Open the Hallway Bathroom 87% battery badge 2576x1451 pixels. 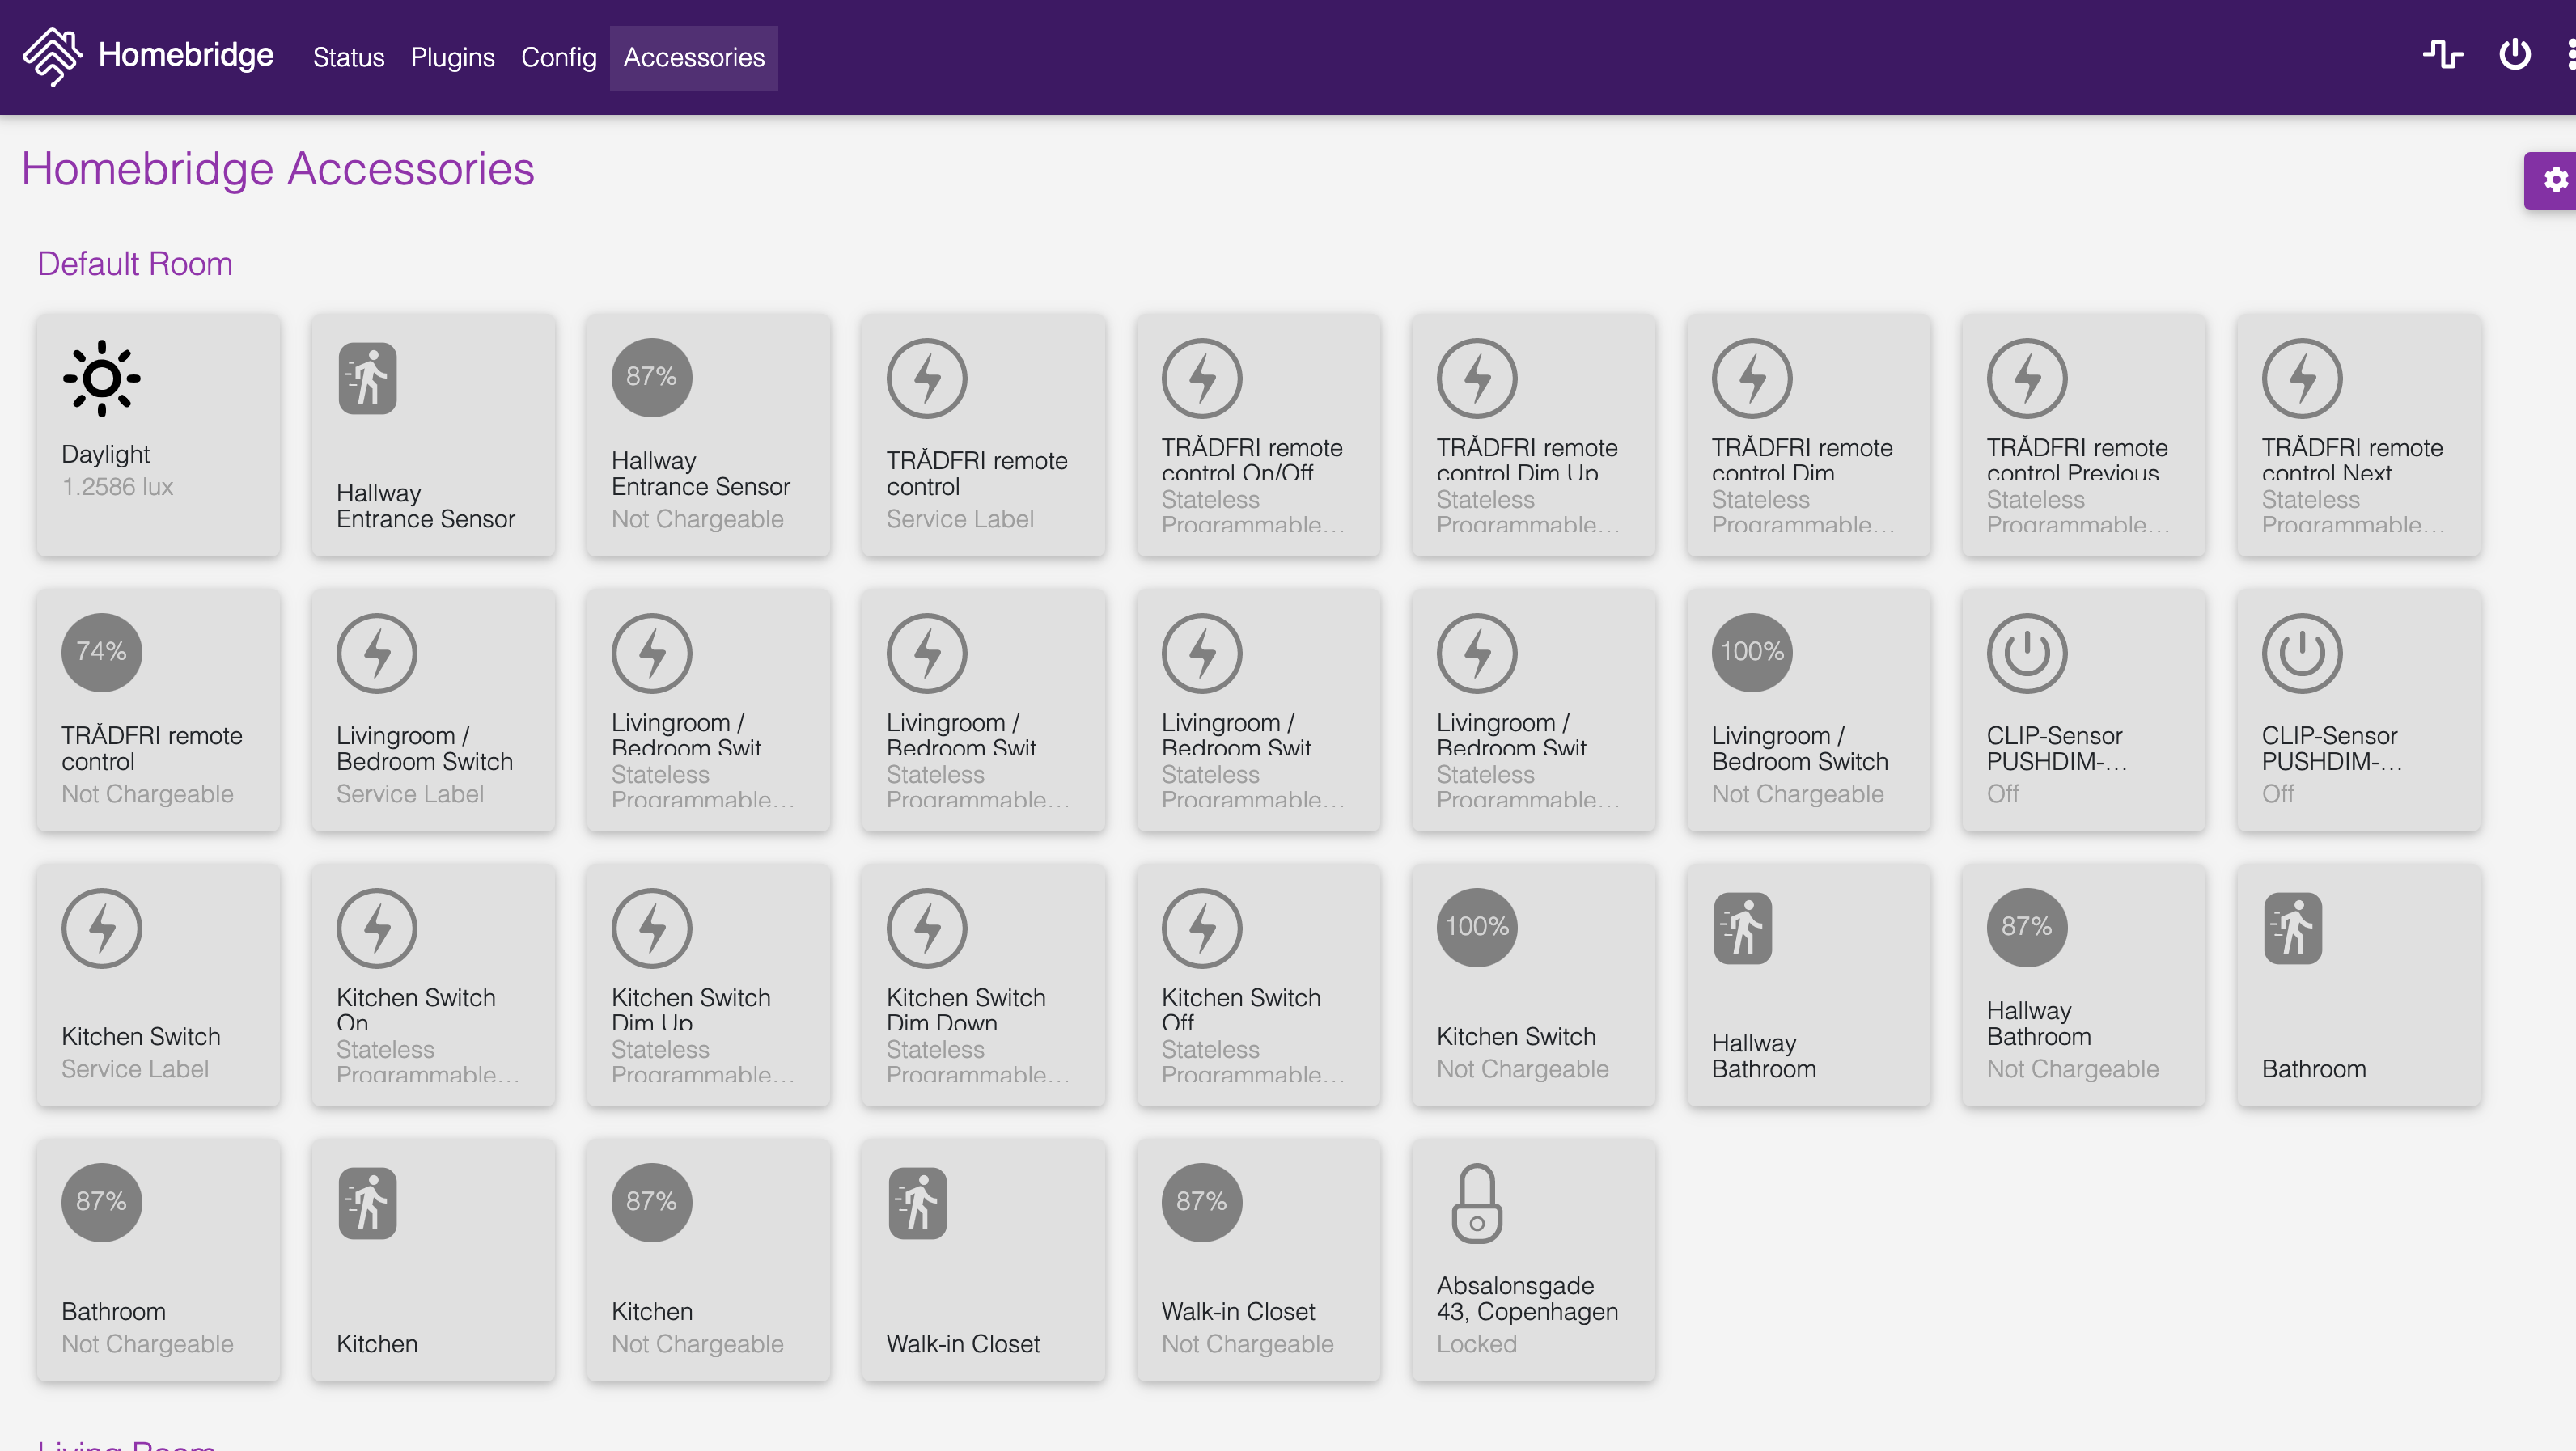pos(2026,927)
